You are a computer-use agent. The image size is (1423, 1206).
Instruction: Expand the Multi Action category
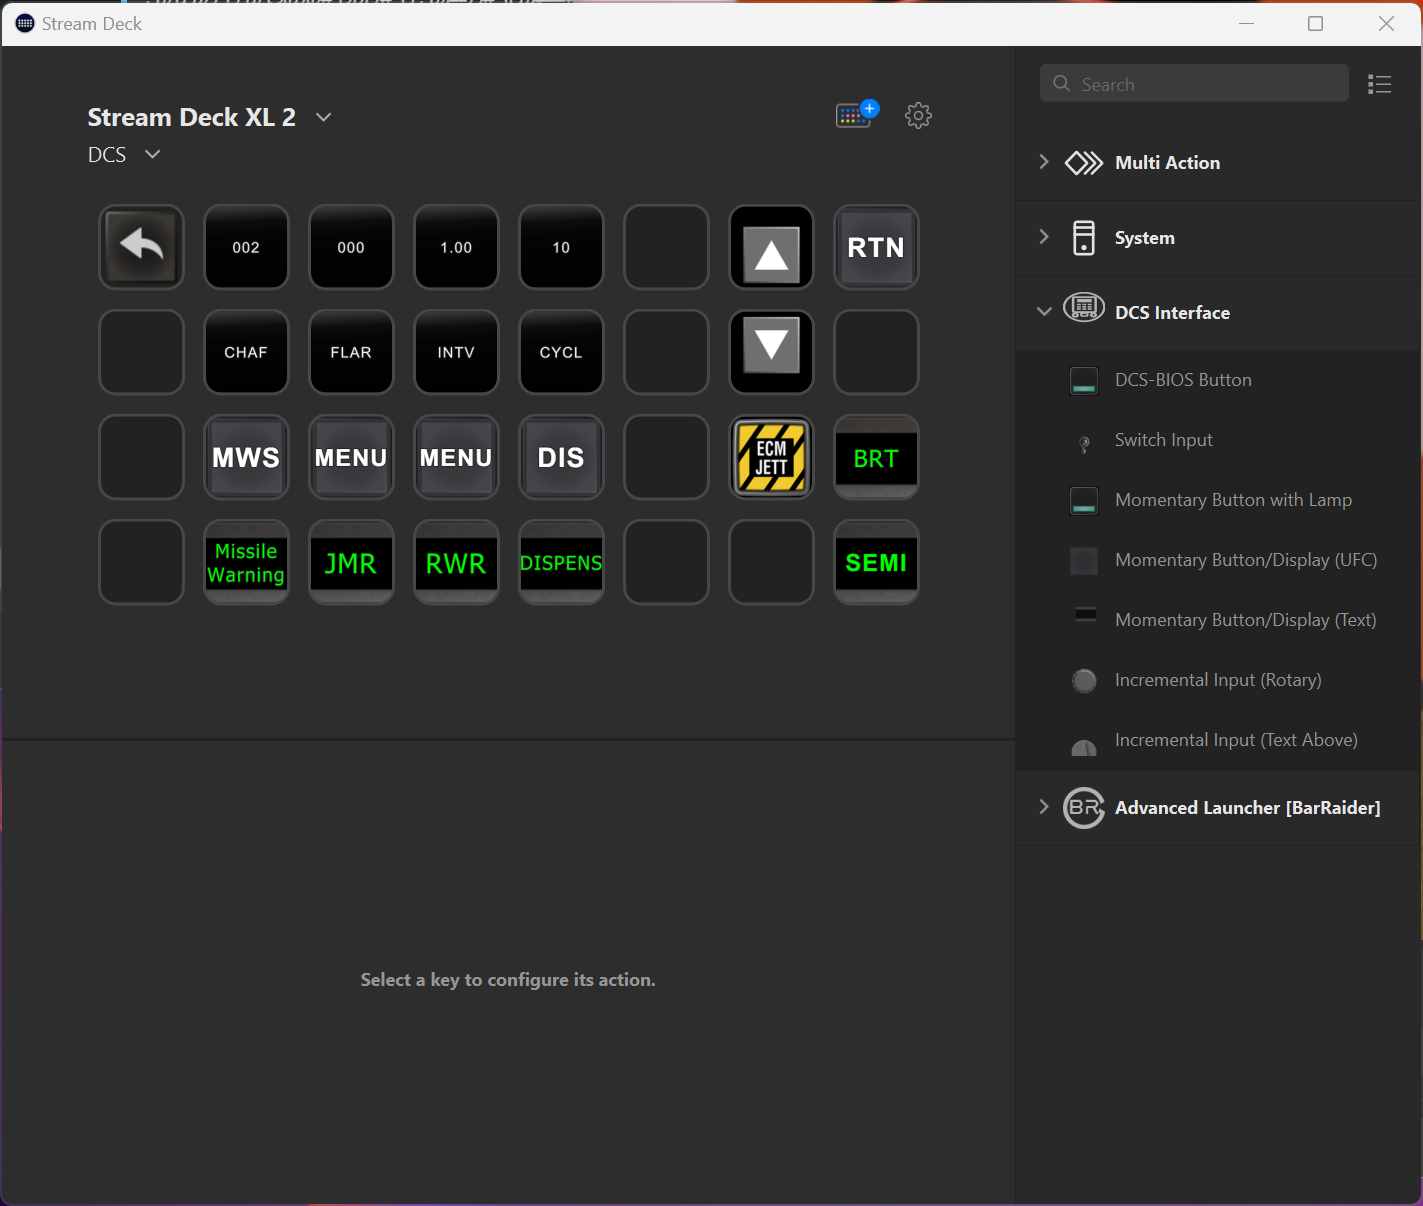(1044, 162)
